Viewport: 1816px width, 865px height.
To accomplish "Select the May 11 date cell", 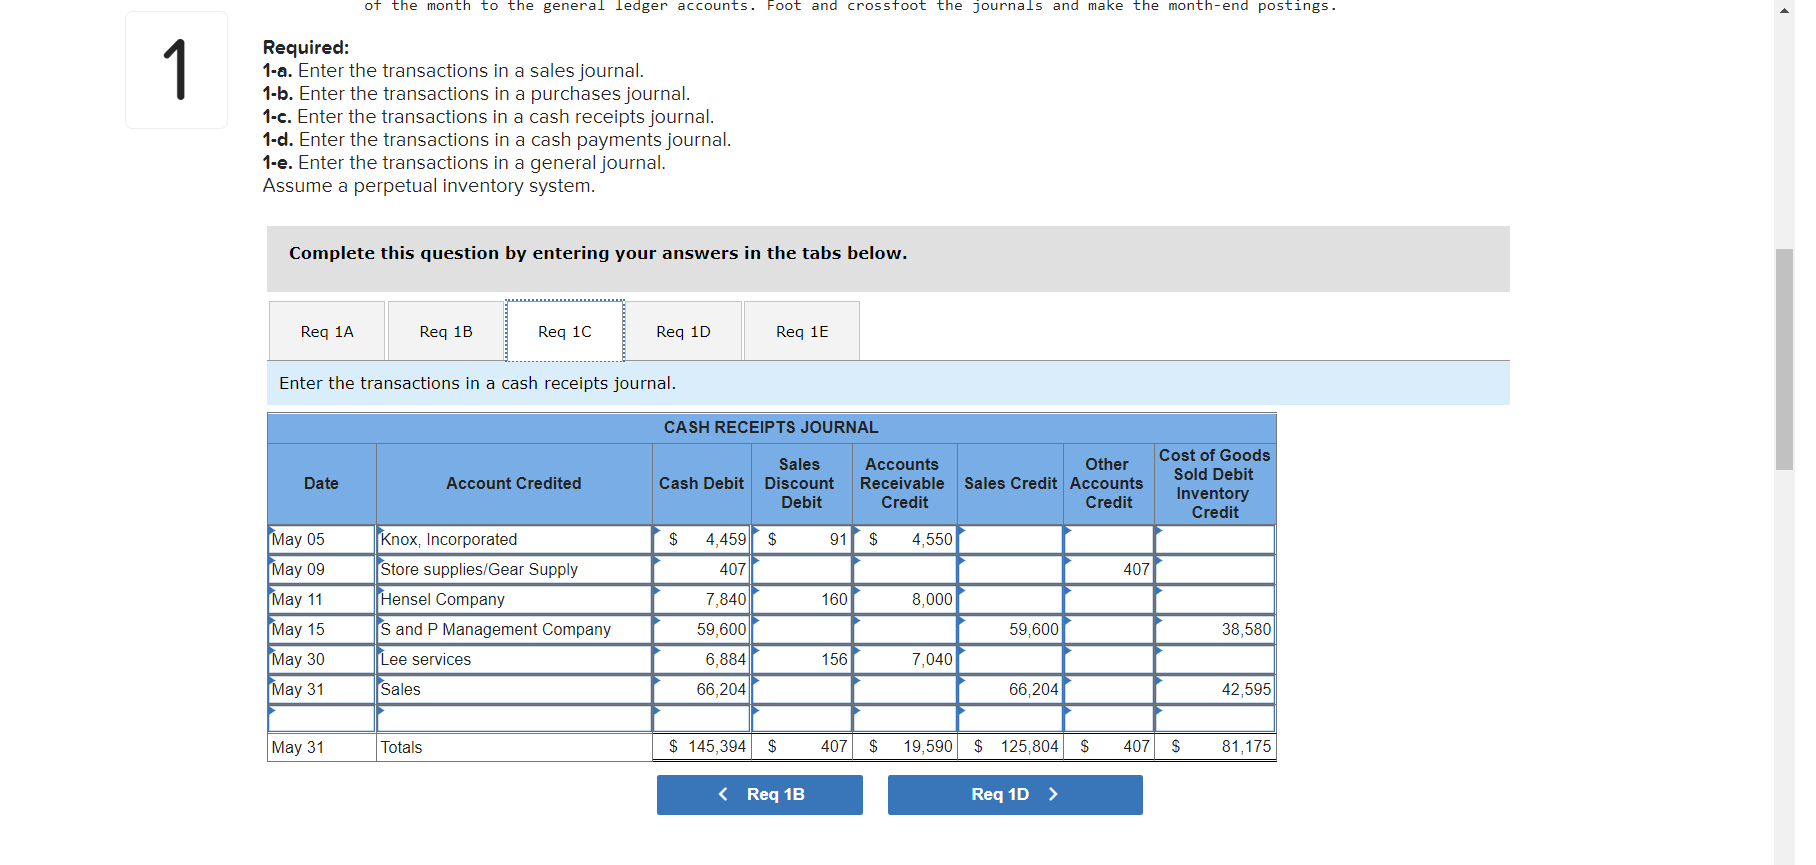I will [x=322, y=599].
